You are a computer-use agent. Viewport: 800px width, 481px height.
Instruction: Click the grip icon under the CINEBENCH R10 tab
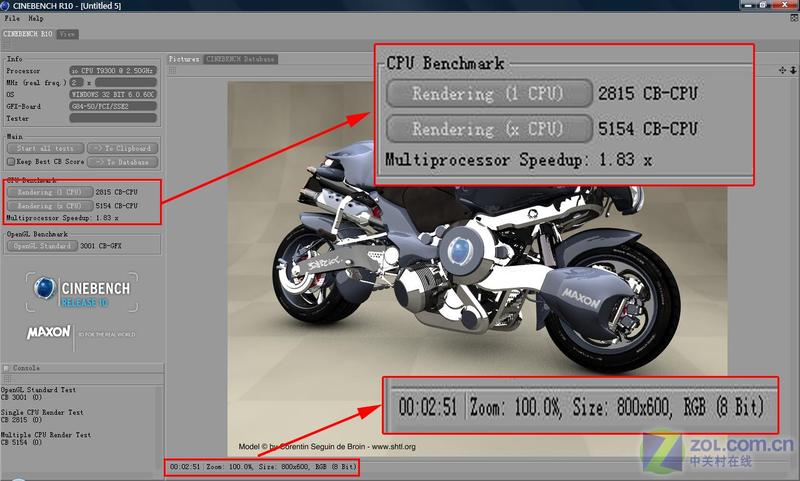(6, 45)
